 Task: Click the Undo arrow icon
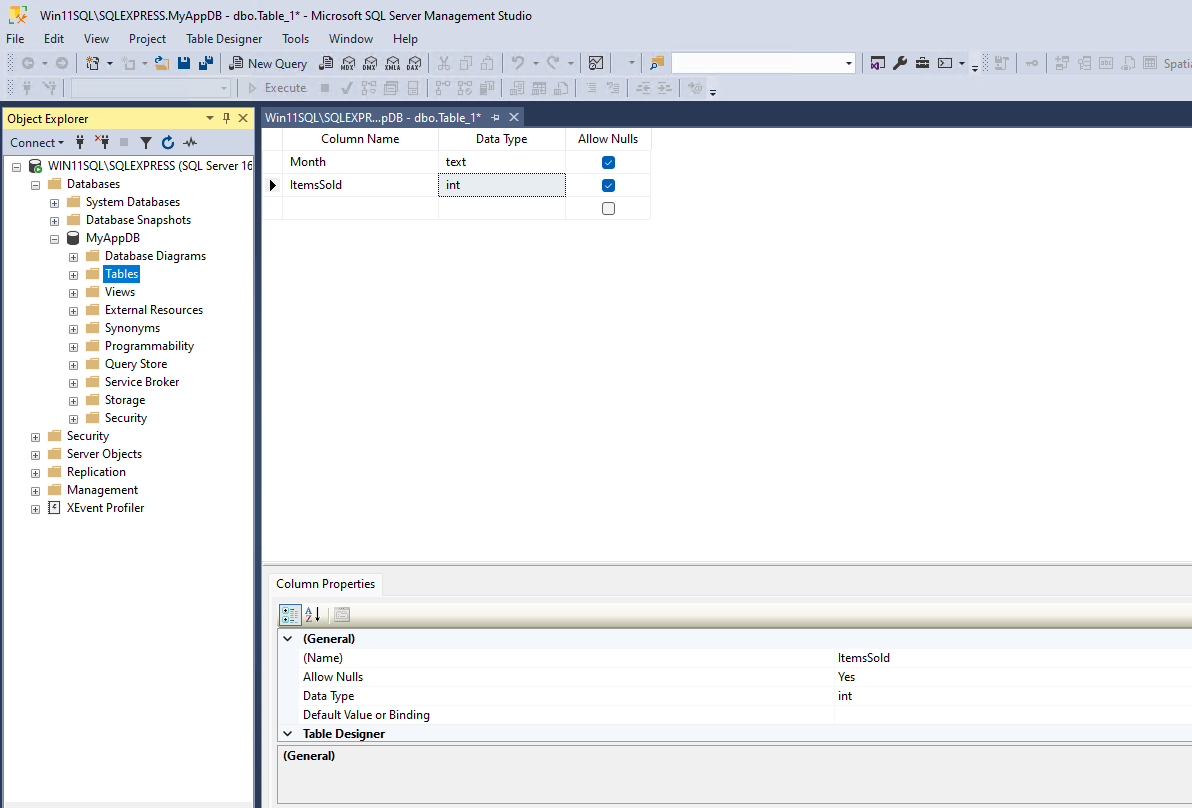pyautogui.click(x=518, y=63)
